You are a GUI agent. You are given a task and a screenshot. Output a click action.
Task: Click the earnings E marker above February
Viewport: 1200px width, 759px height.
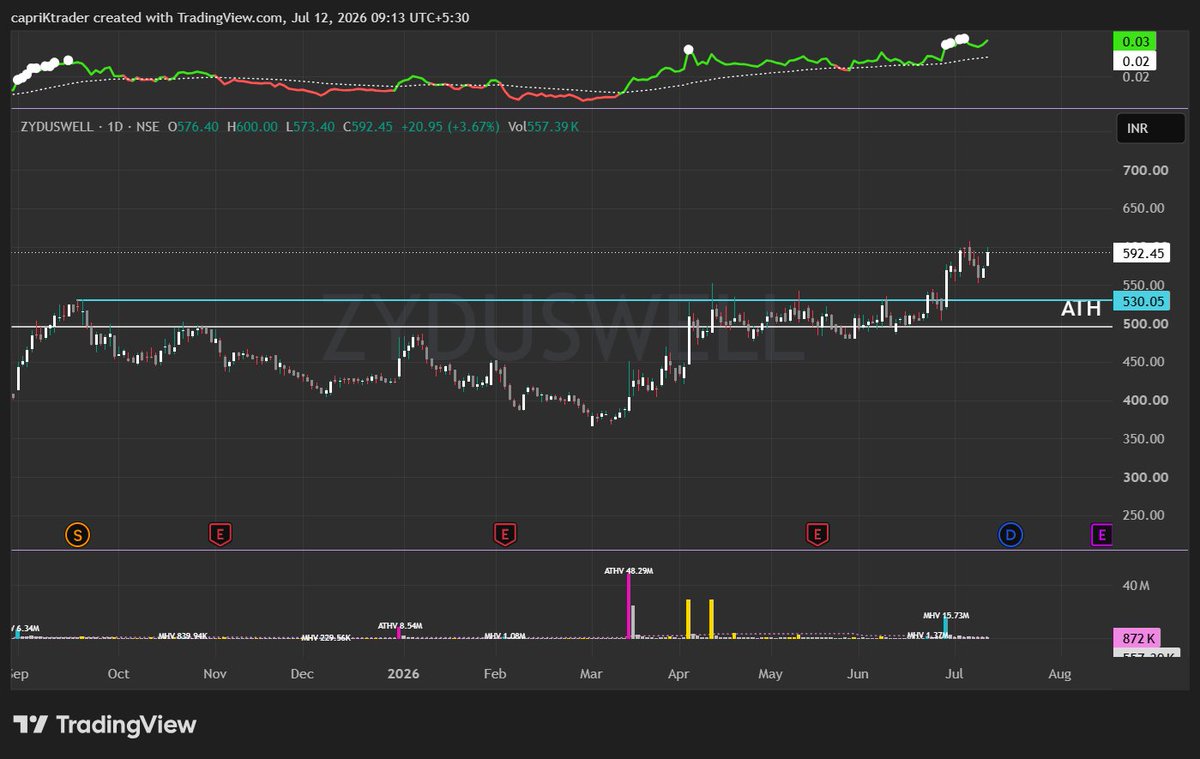click(x=505, y=535)
